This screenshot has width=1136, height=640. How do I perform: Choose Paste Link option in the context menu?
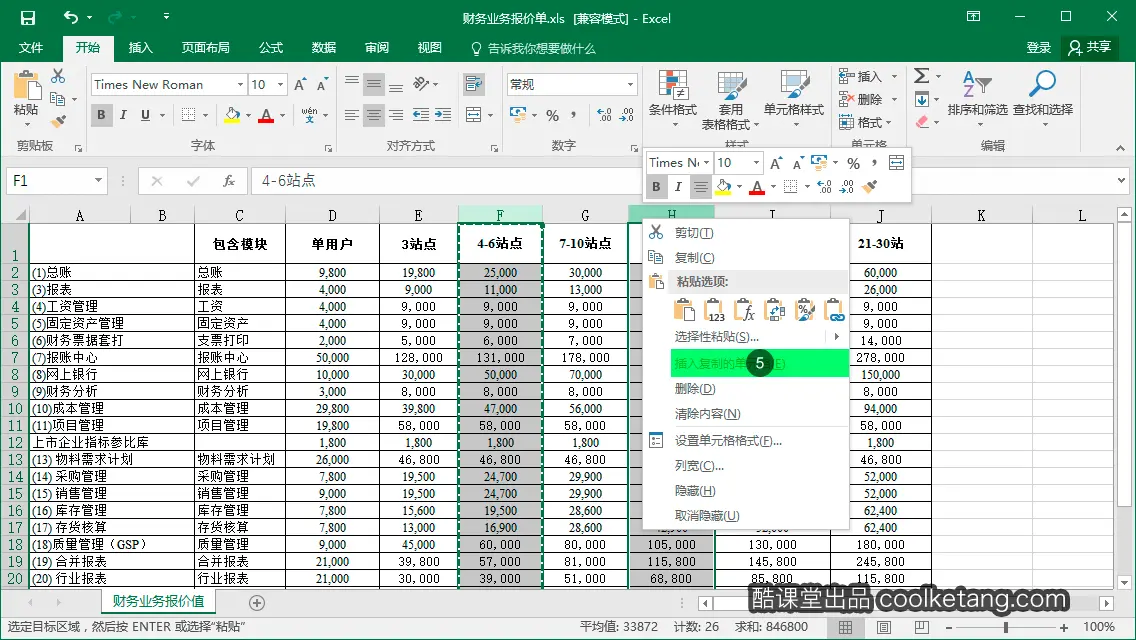pos(834,310)
